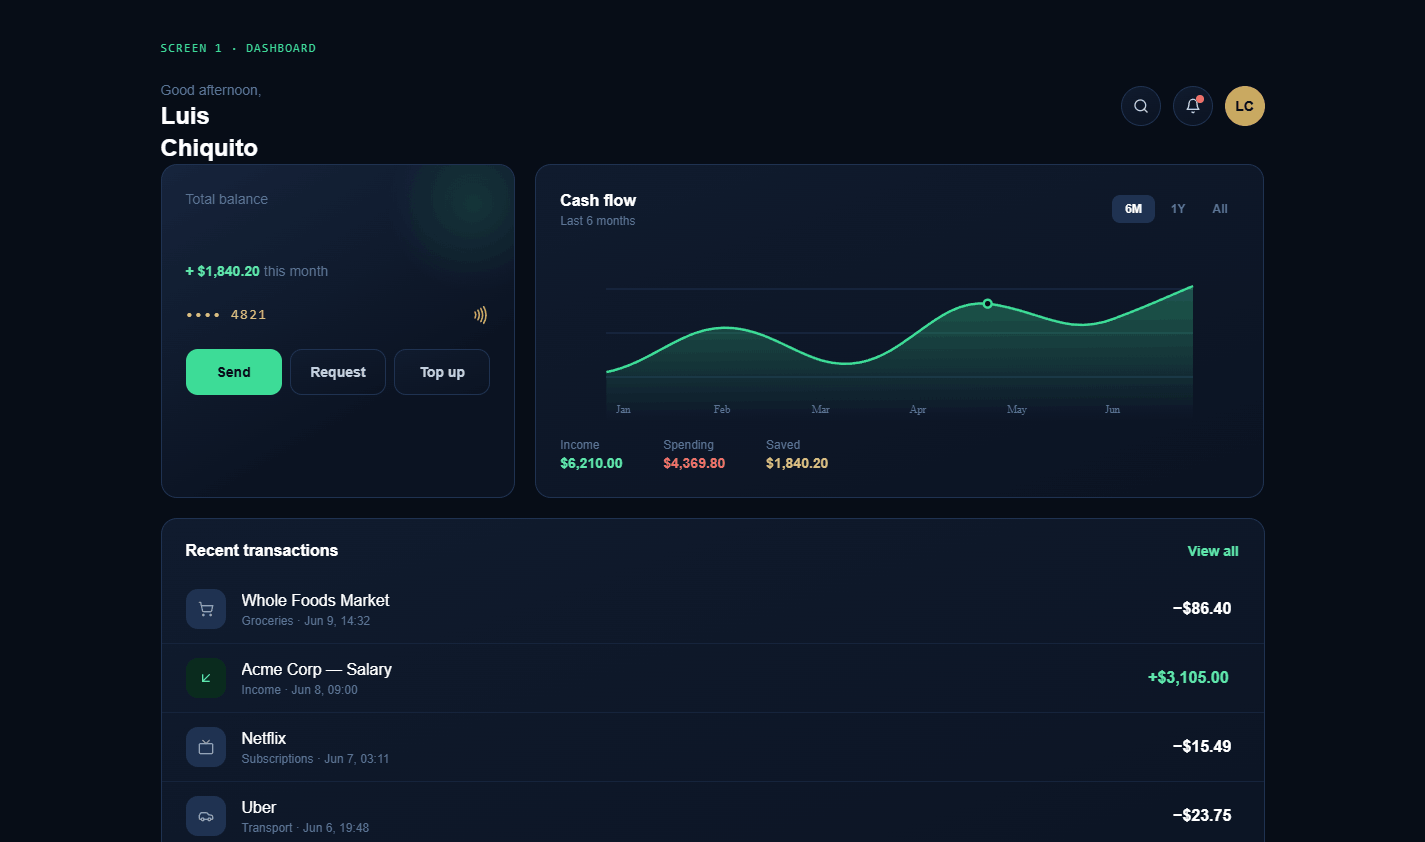Click the + $1,840.20 this month text
This screenshot has height=842, width=1425.
pyautogui.click(x=257, y=271)
